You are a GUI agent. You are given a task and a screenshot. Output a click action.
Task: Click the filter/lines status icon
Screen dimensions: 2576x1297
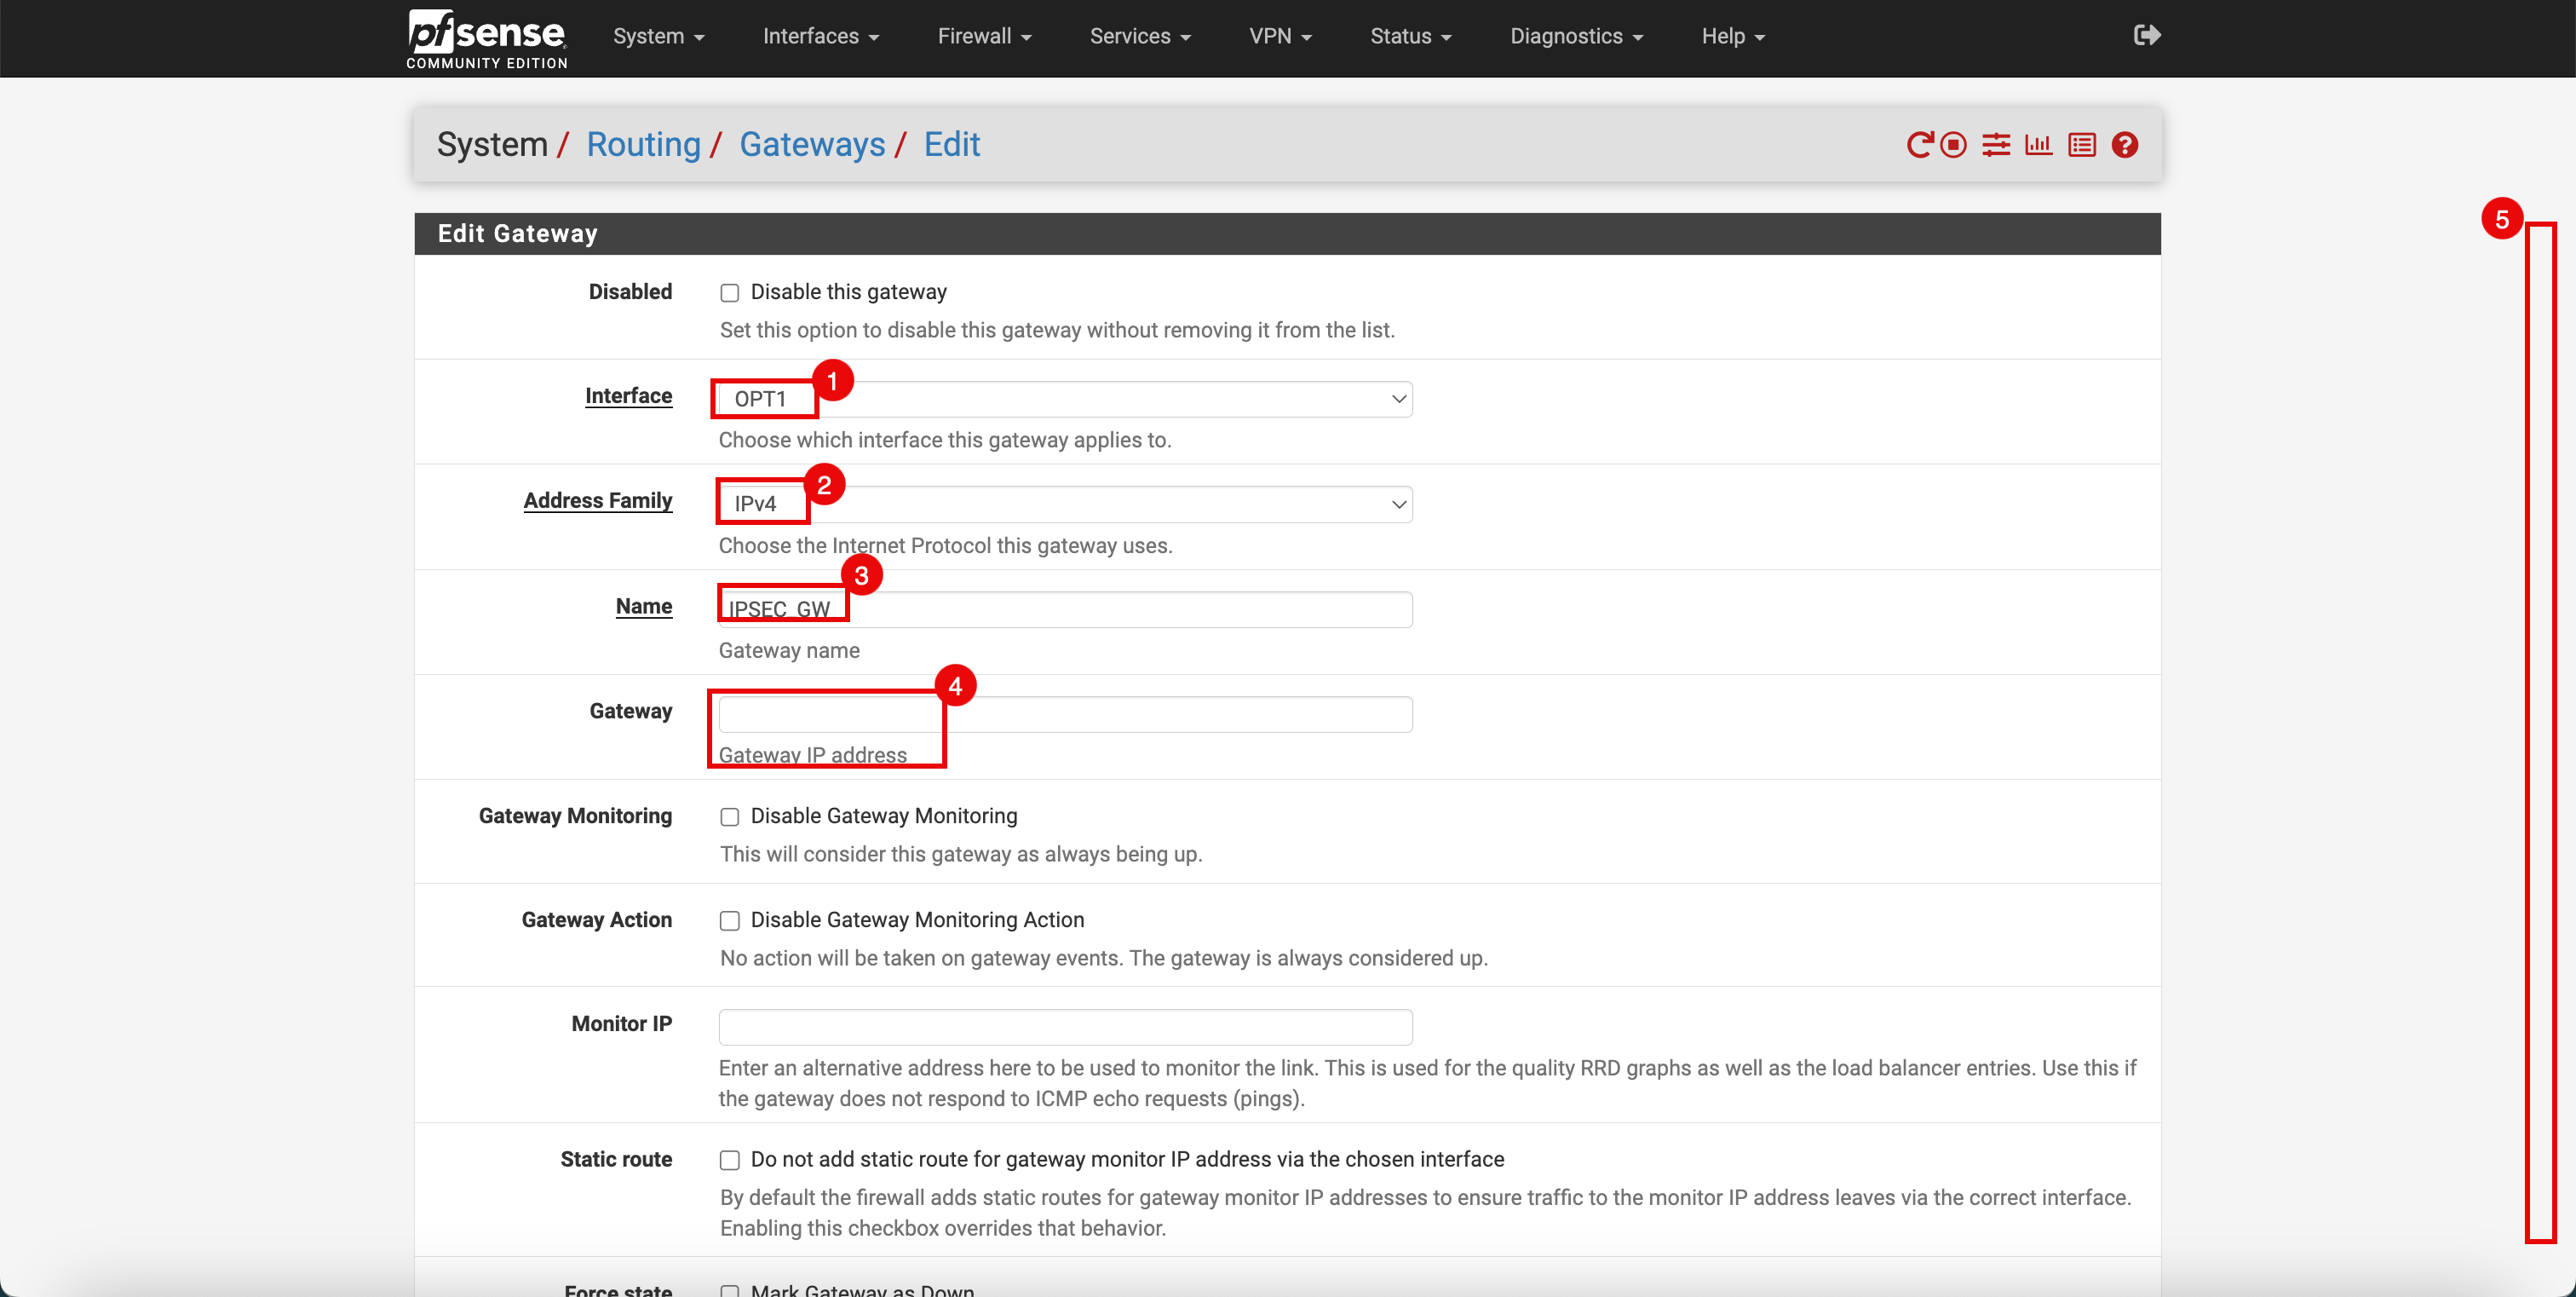(x=1998, y=144)
